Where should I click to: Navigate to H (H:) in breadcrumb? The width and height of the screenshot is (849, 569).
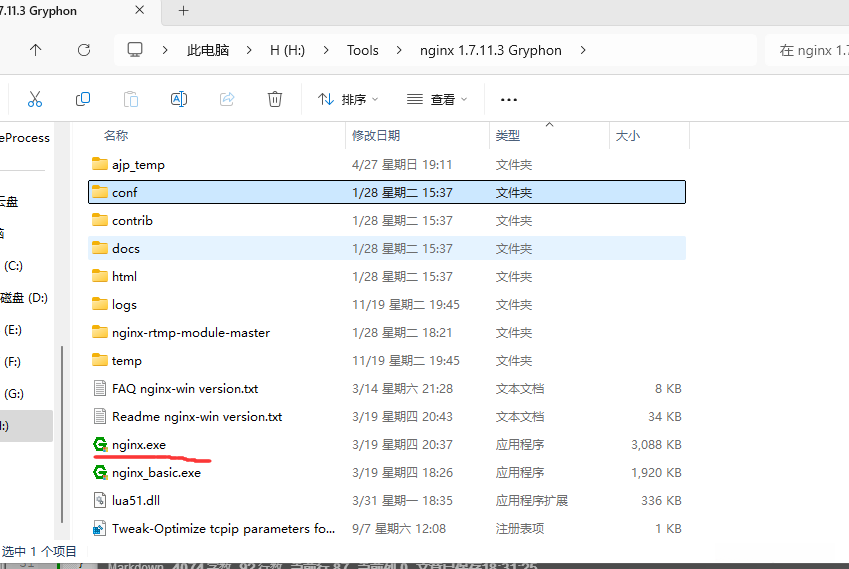(x=288, y=50)
